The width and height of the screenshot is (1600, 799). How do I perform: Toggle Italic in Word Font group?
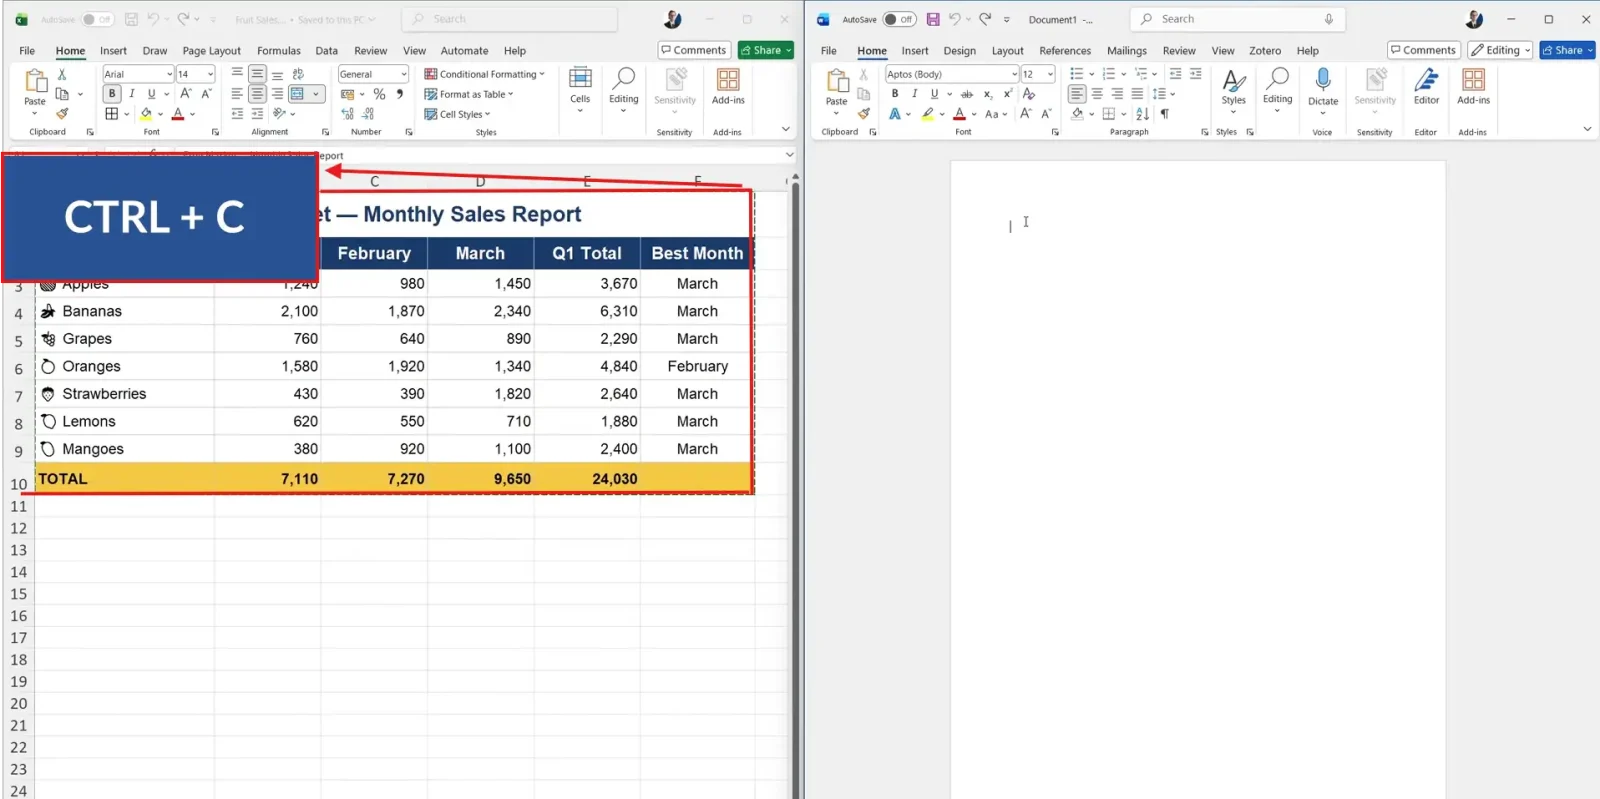pyautogui.click(x=914, y=94)
